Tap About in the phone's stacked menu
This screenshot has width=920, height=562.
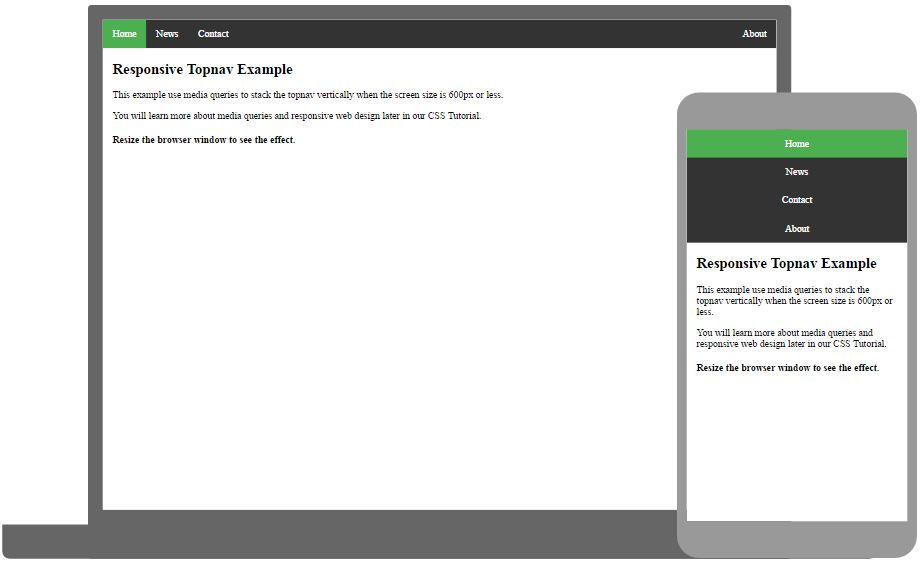point(796,229)
